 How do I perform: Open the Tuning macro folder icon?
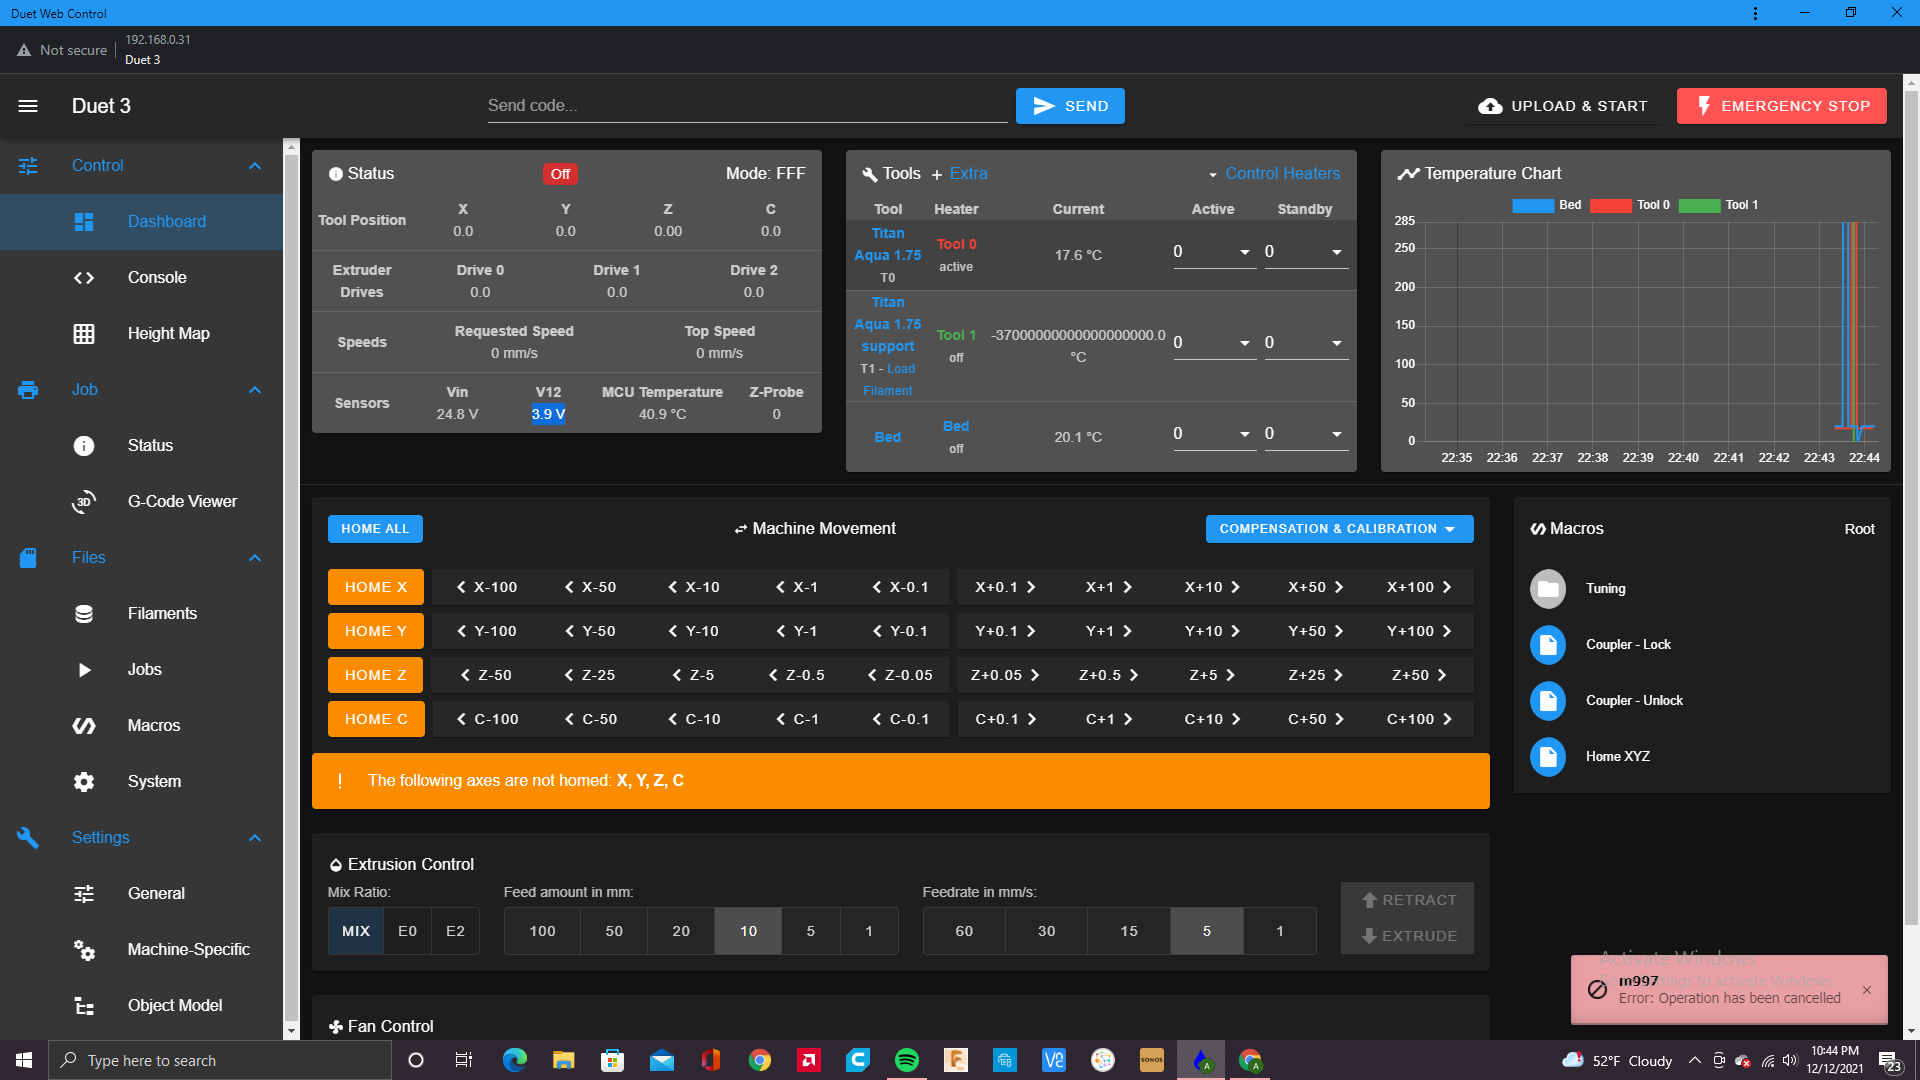point(1548,589)
